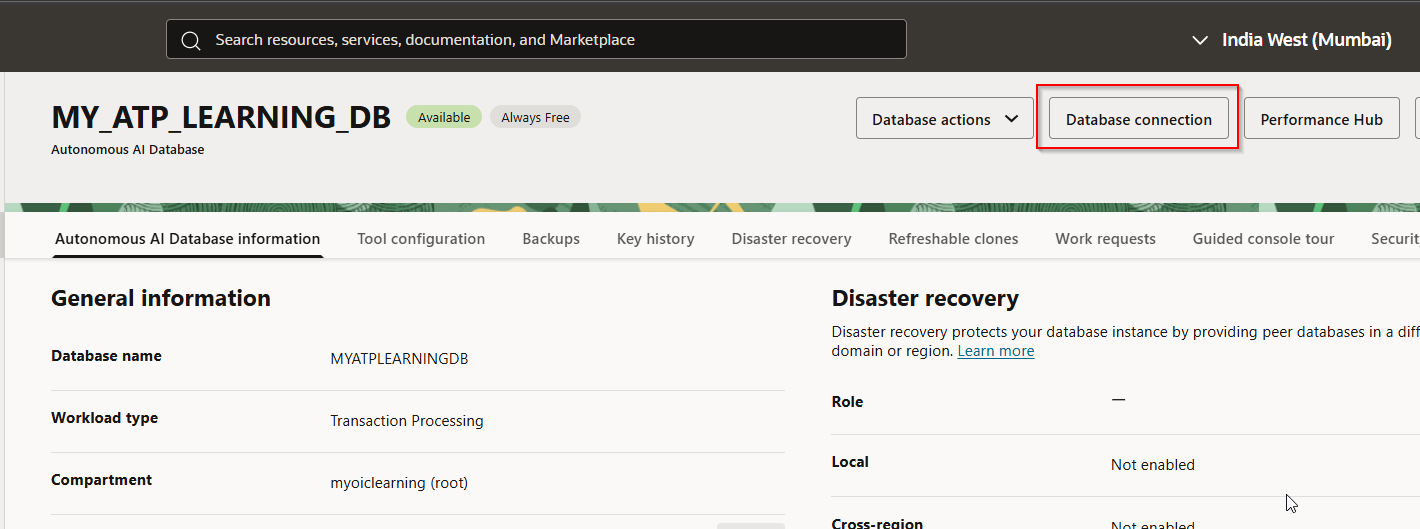Click the green Available status badge
Viewport: 1420px width, 529px height.
444,117
